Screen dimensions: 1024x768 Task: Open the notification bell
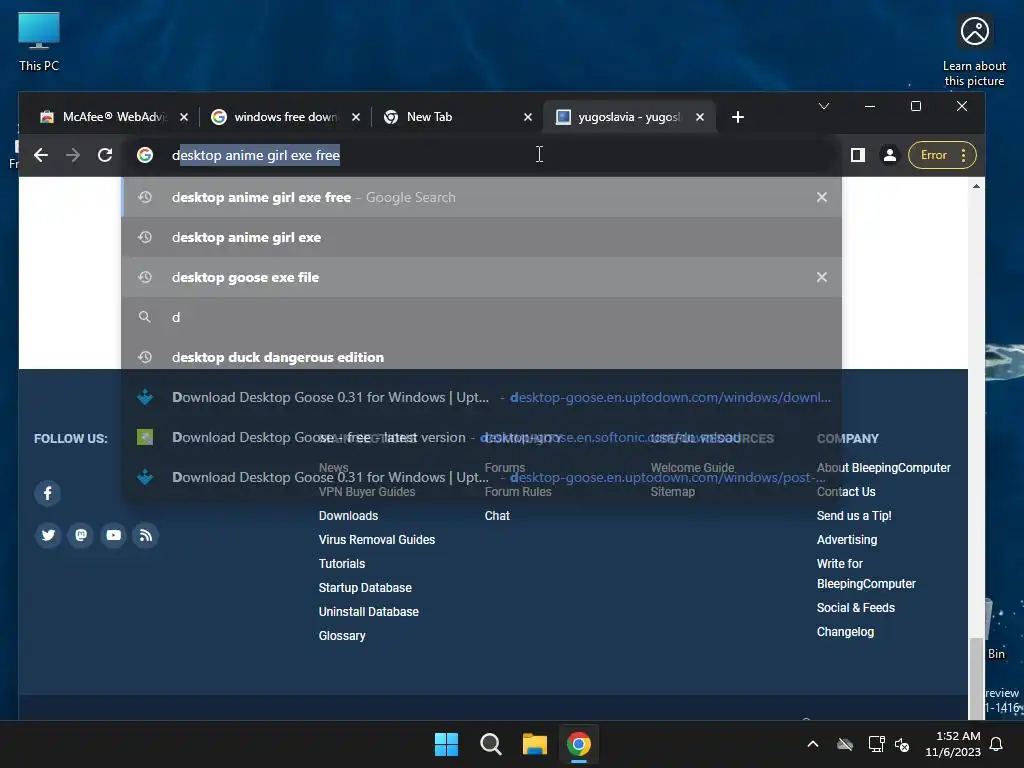pos(997,744)
